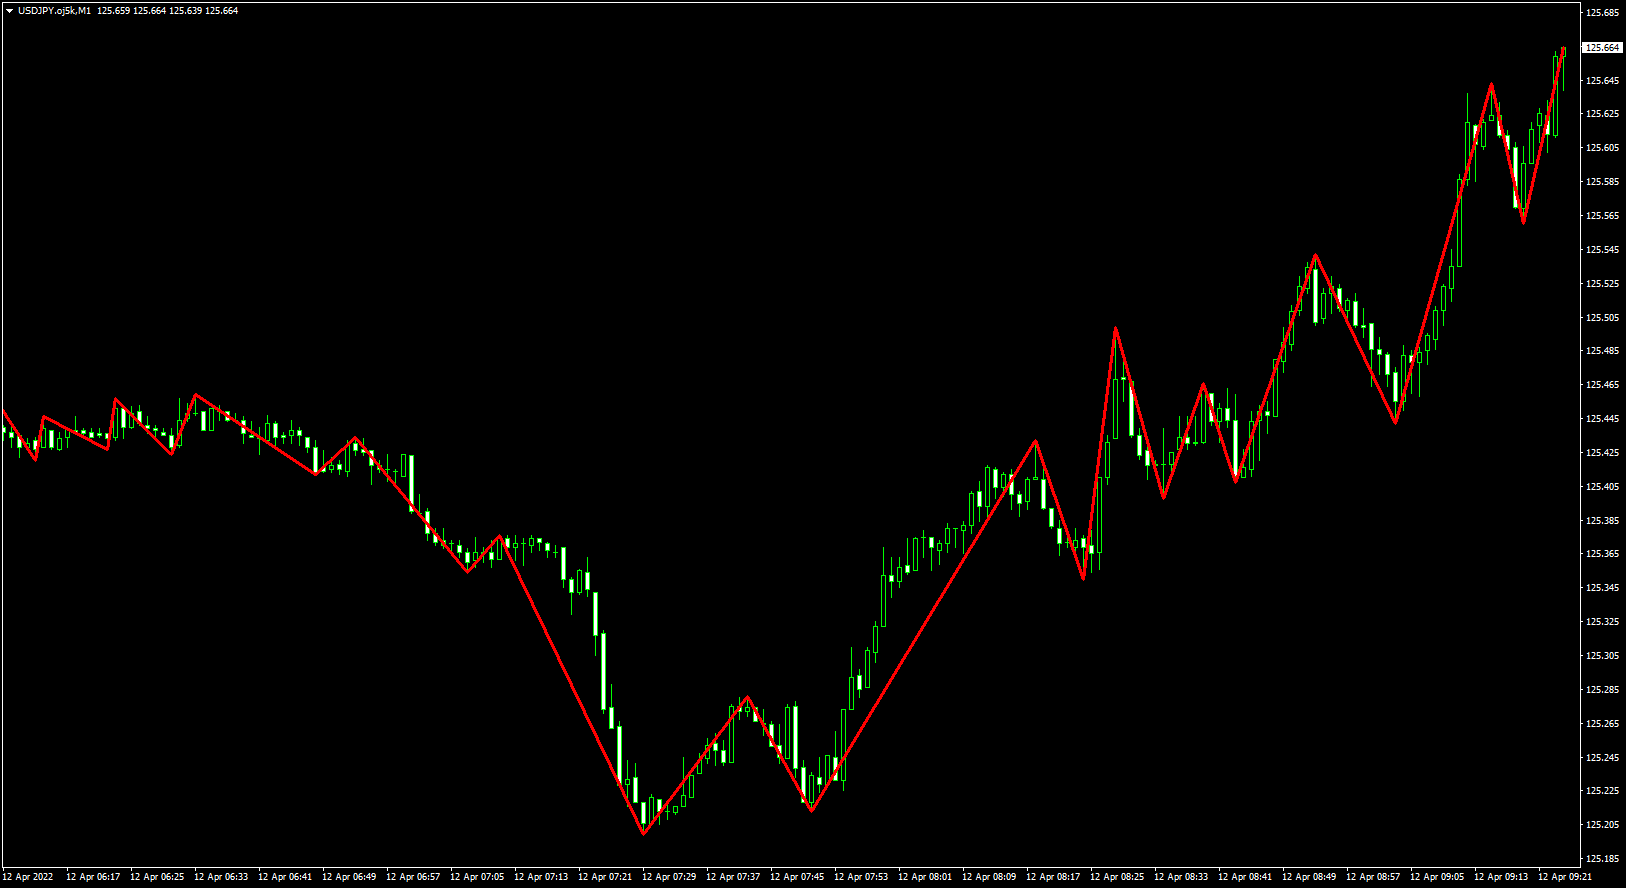Click the 125.505 price axis label

click(1603, 318)
